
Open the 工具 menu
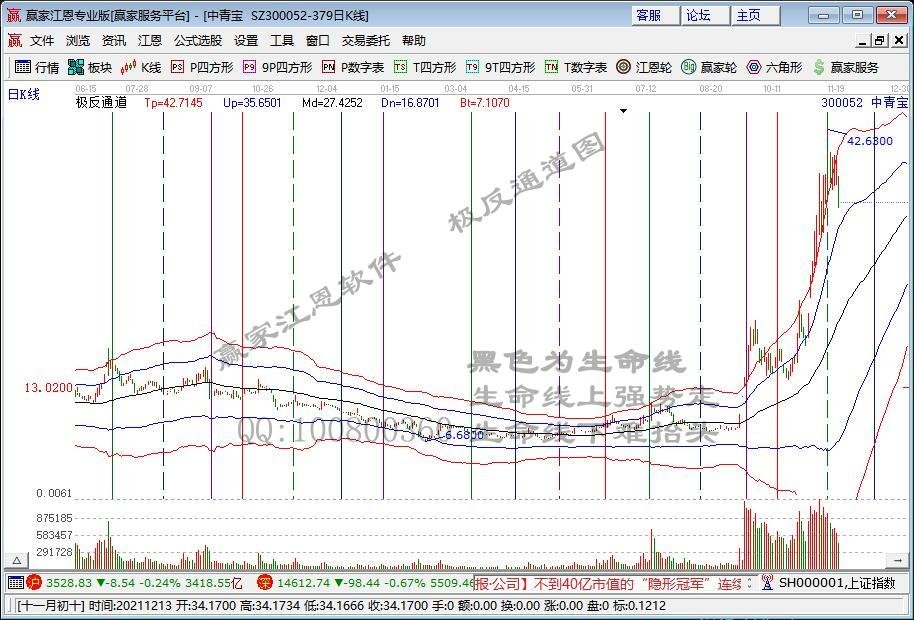282,41
